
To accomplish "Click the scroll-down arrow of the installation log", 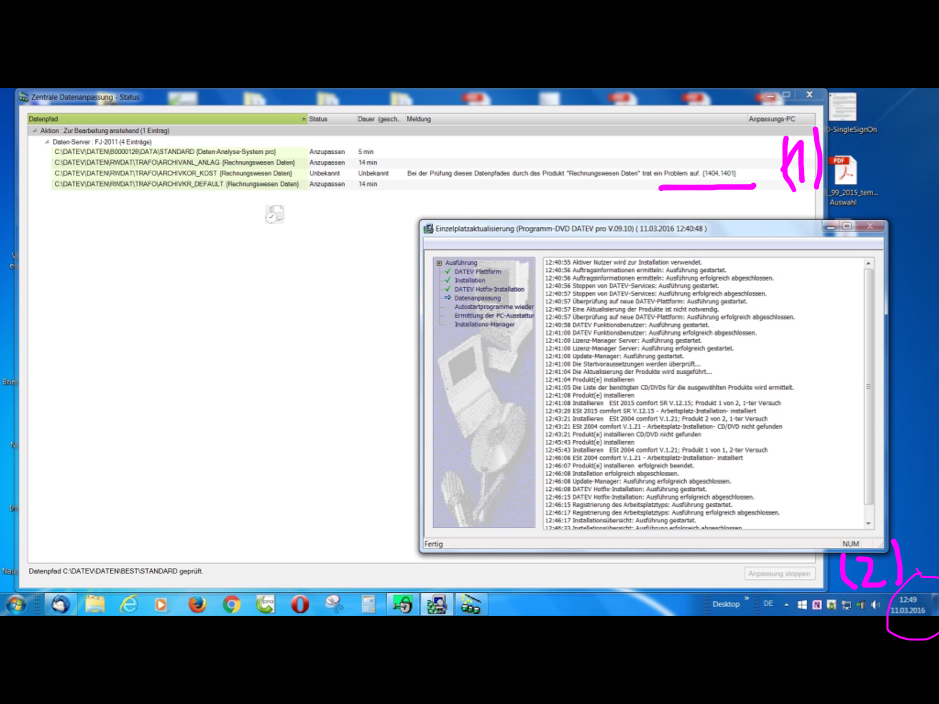I will pos(867,523).
